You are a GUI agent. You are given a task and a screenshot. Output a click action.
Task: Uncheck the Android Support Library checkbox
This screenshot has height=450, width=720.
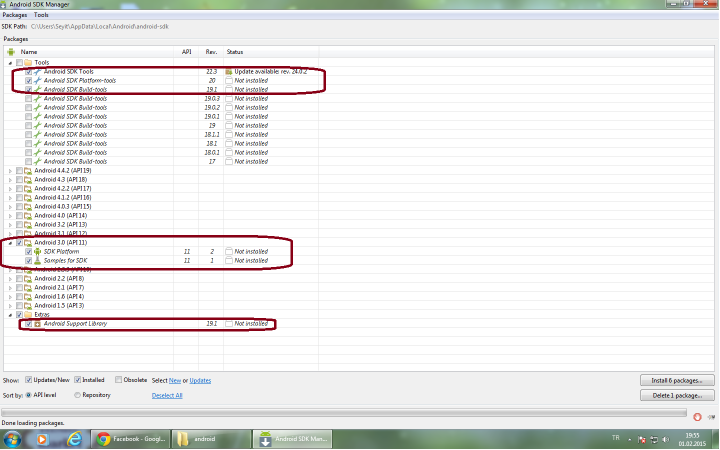point(28,324)
